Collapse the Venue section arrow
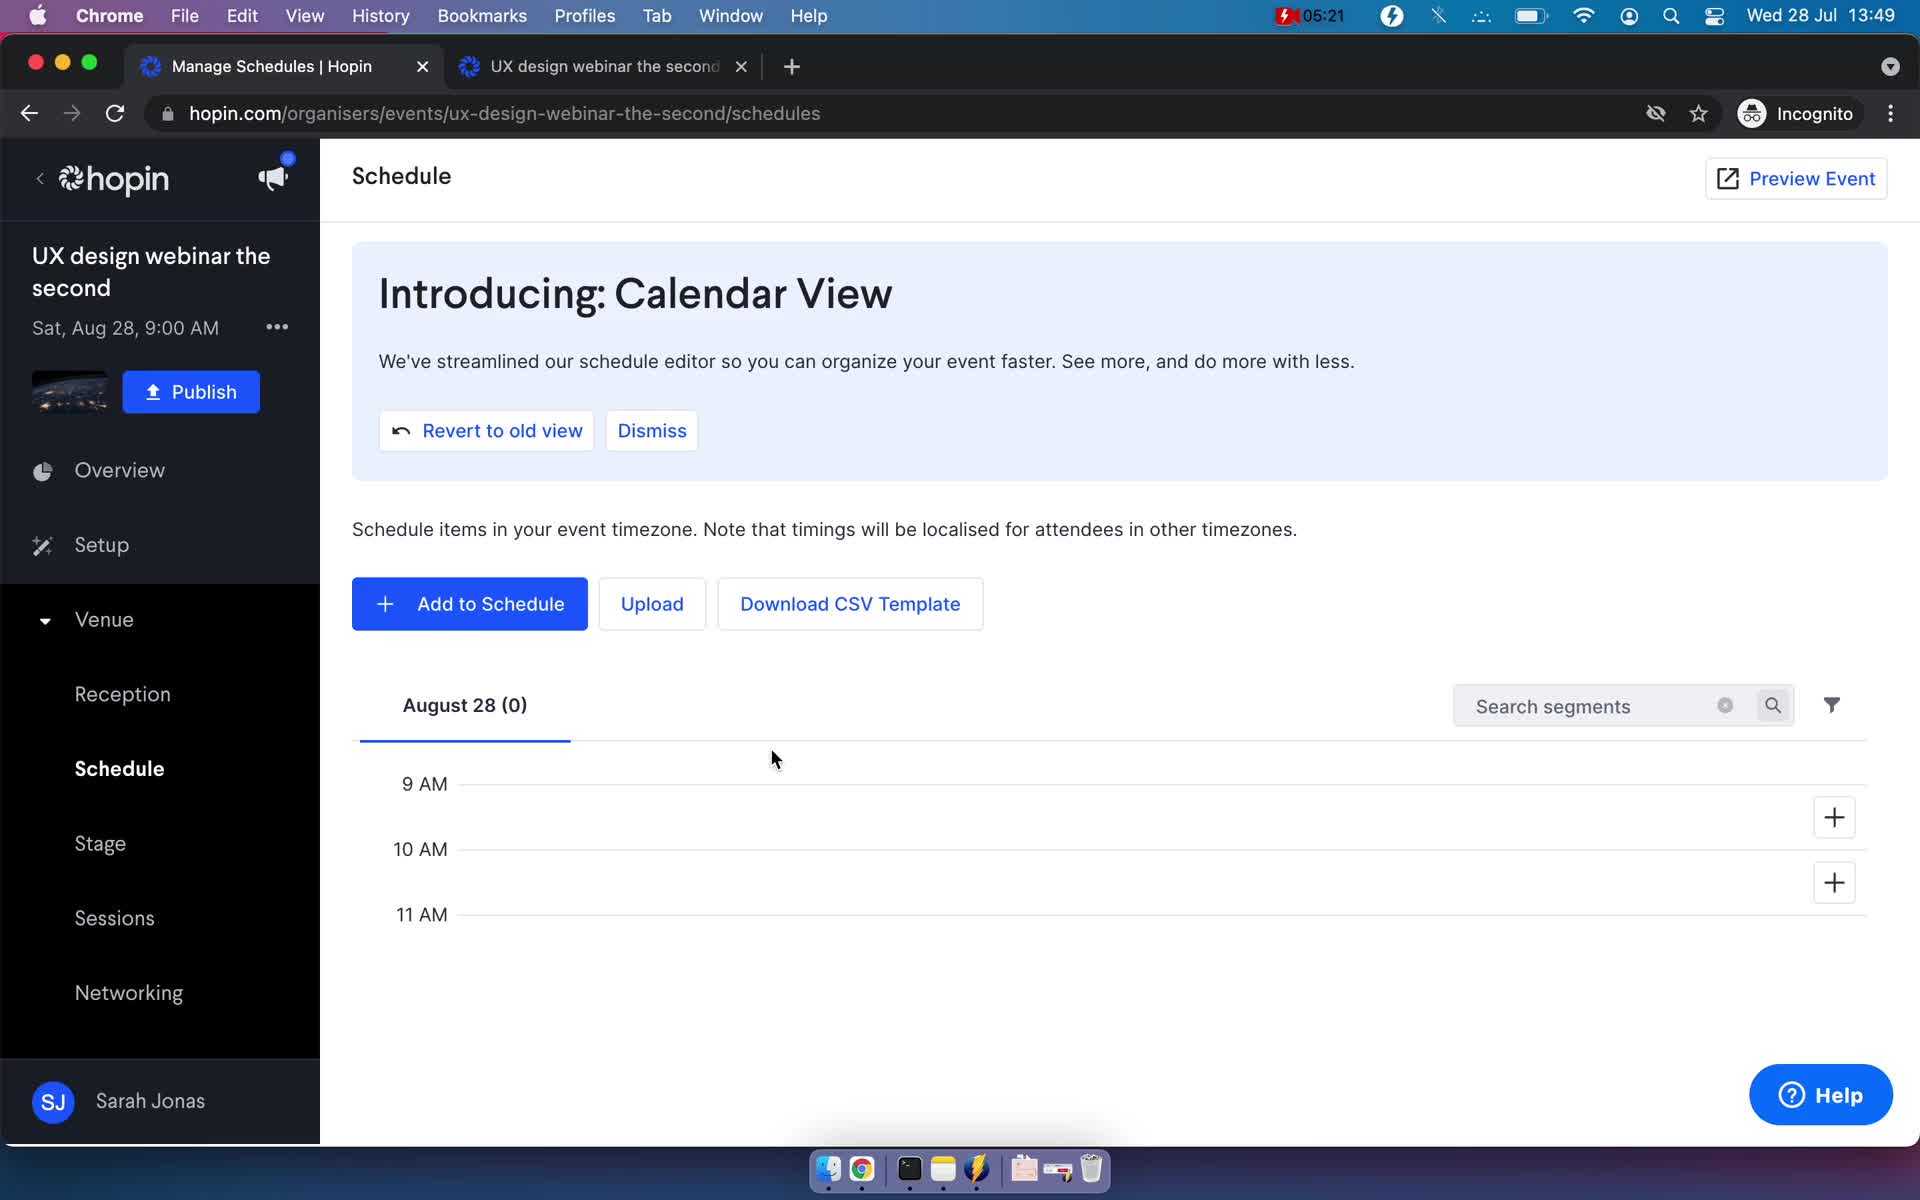Screen dimensions: 1920x1200 coord(45,621)
